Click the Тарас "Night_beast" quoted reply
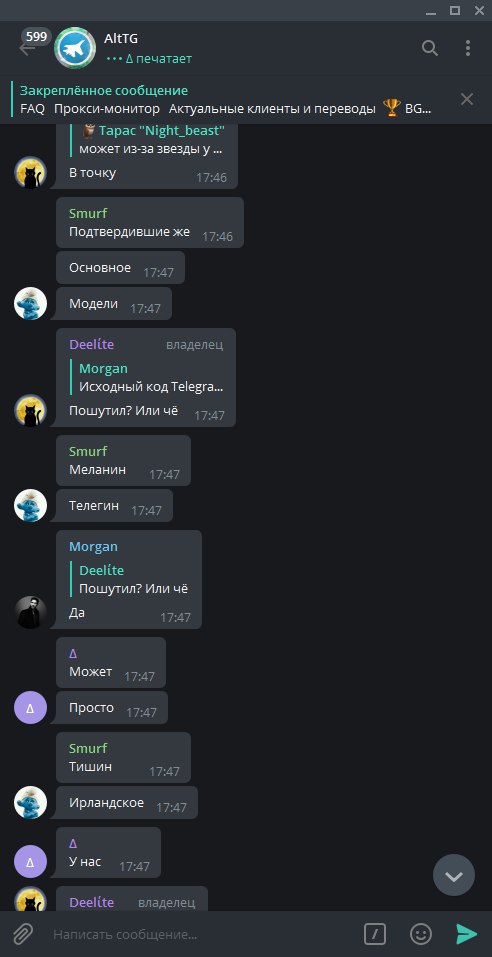Viewport: 492px width, 957px height. tap(148, 140)
